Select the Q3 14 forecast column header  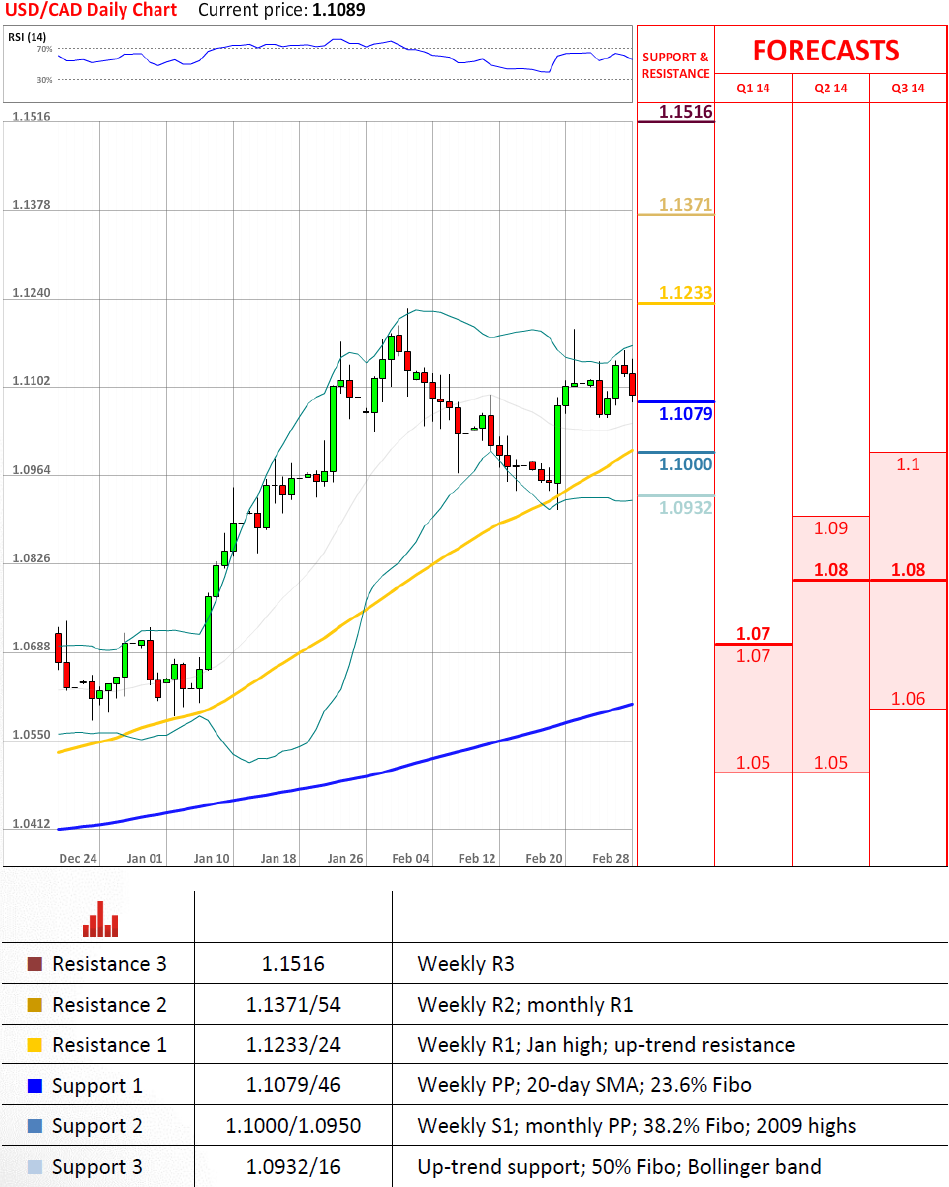tap(908, 88)
